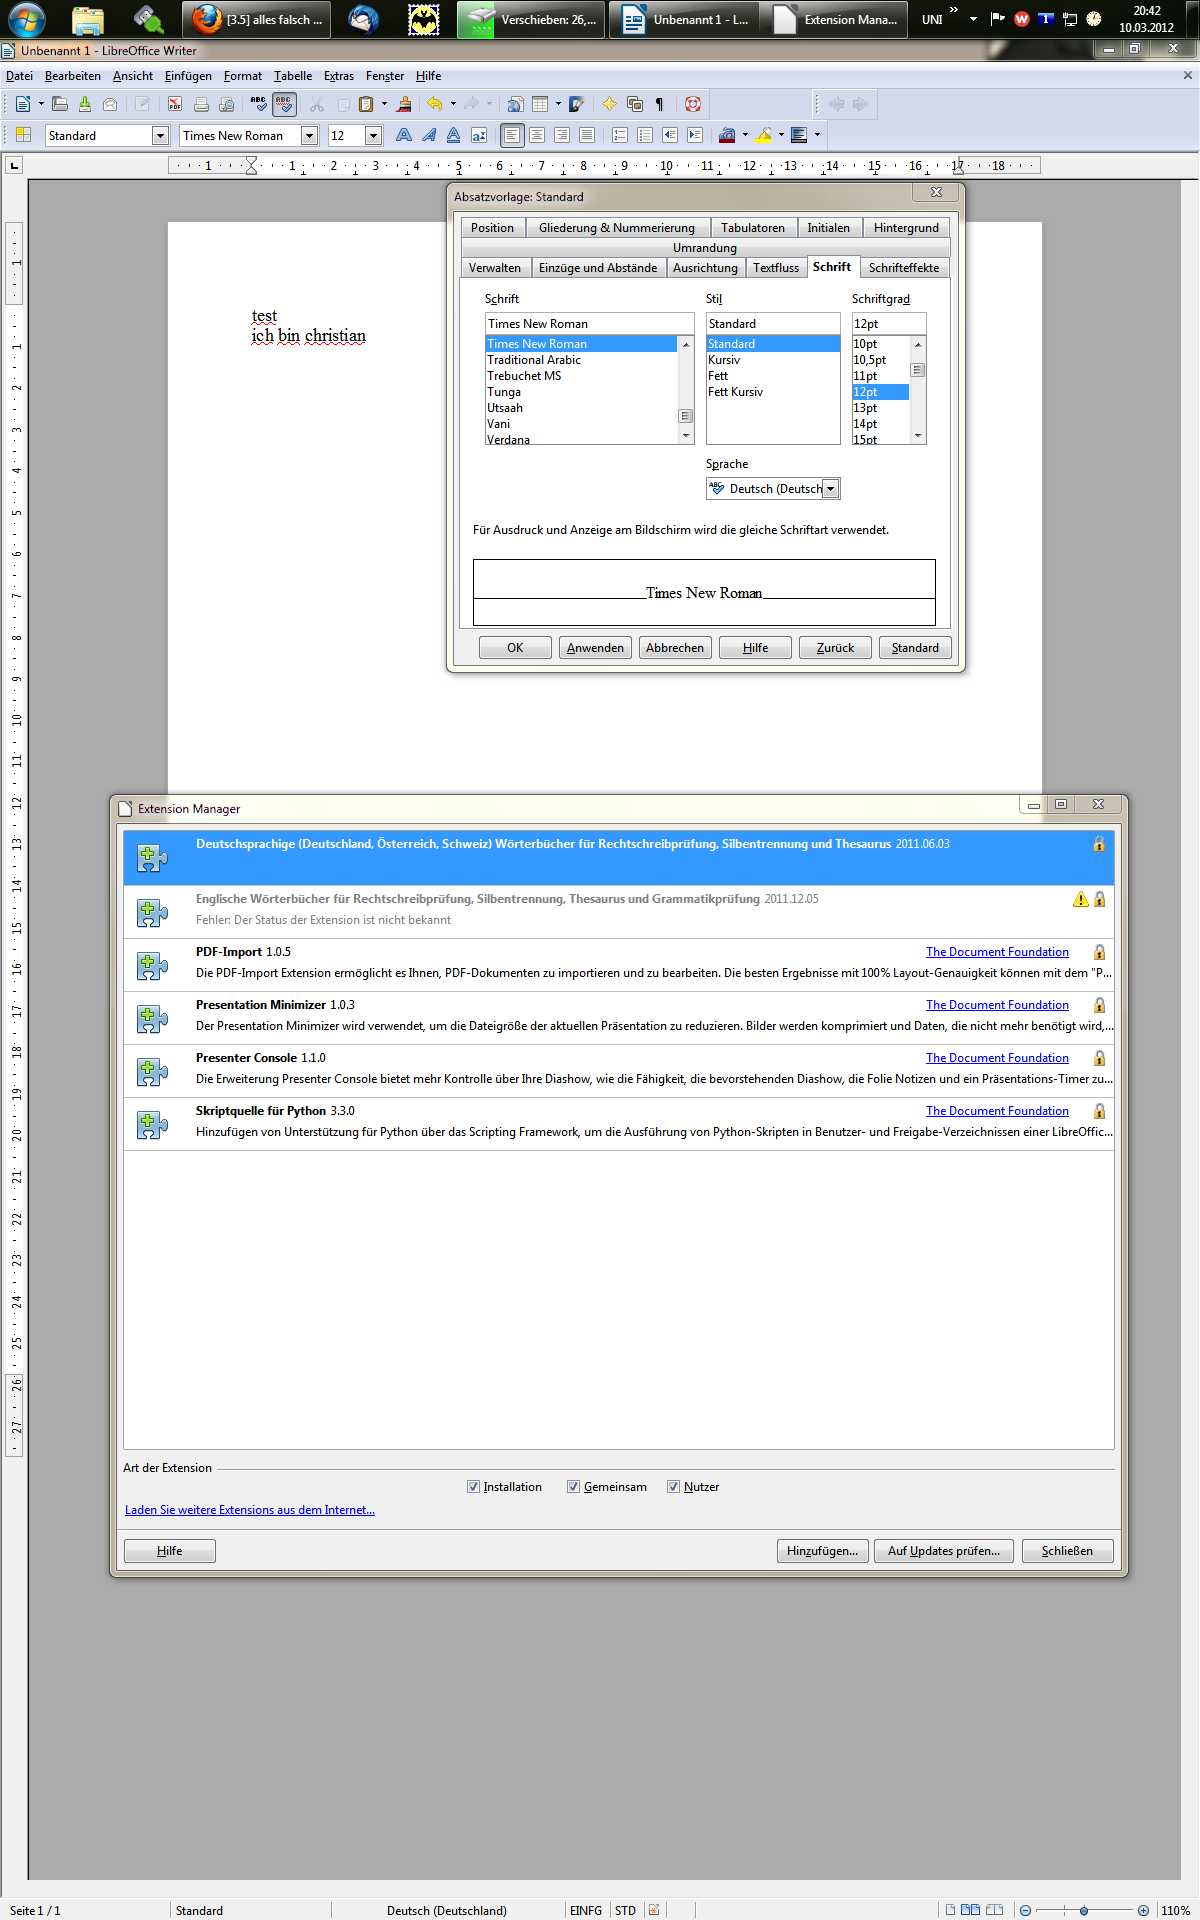Center the paragraph alignment
The height and width of the screenshot is (1920, 1200).
pos(537,135)
